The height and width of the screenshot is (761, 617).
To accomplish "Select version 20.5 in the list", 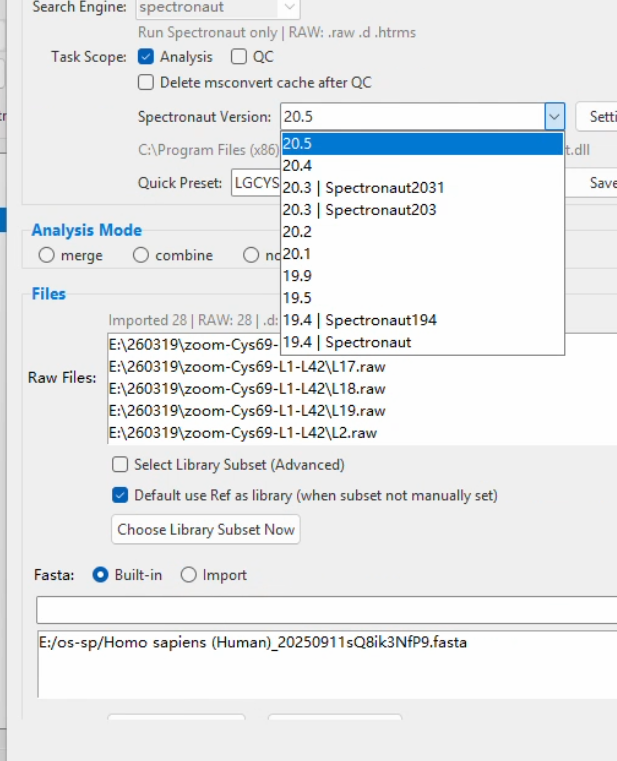I will coord(422,144).
